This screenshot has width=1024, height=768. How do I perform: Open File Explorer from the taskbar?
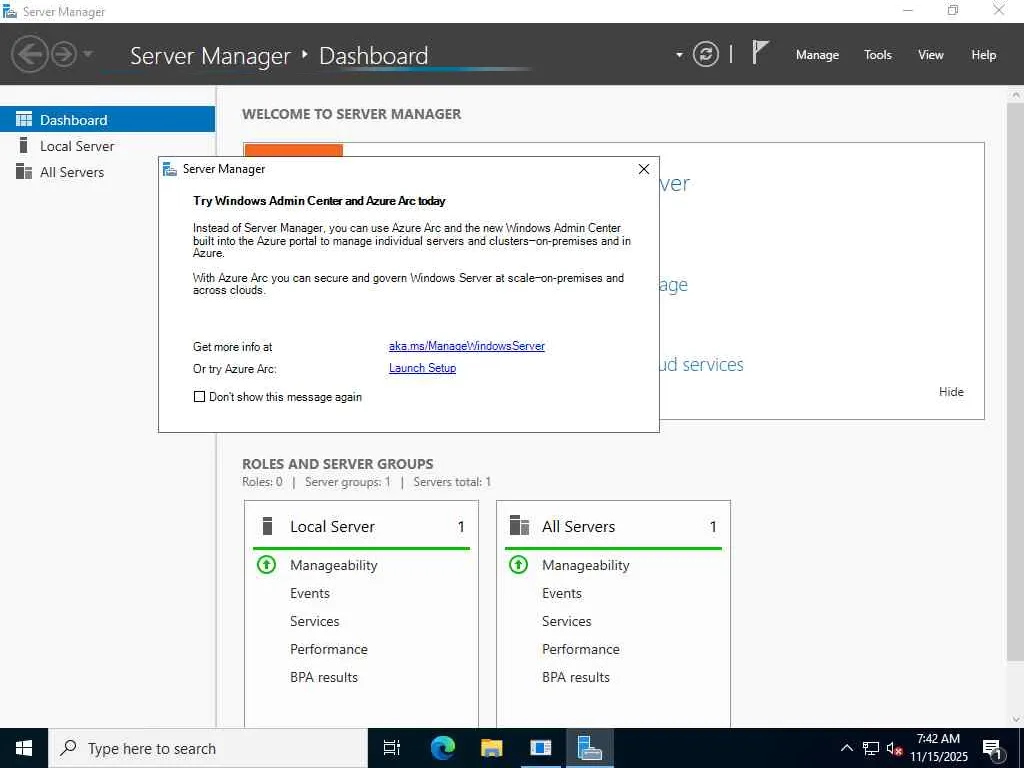point(491,748)
